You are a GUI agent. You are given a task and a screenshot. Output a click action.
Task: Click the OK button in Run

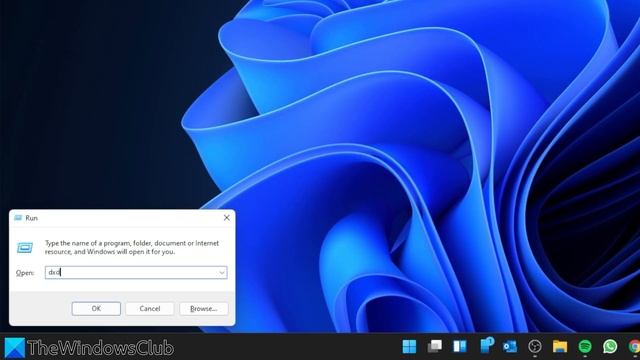(96, 309)
